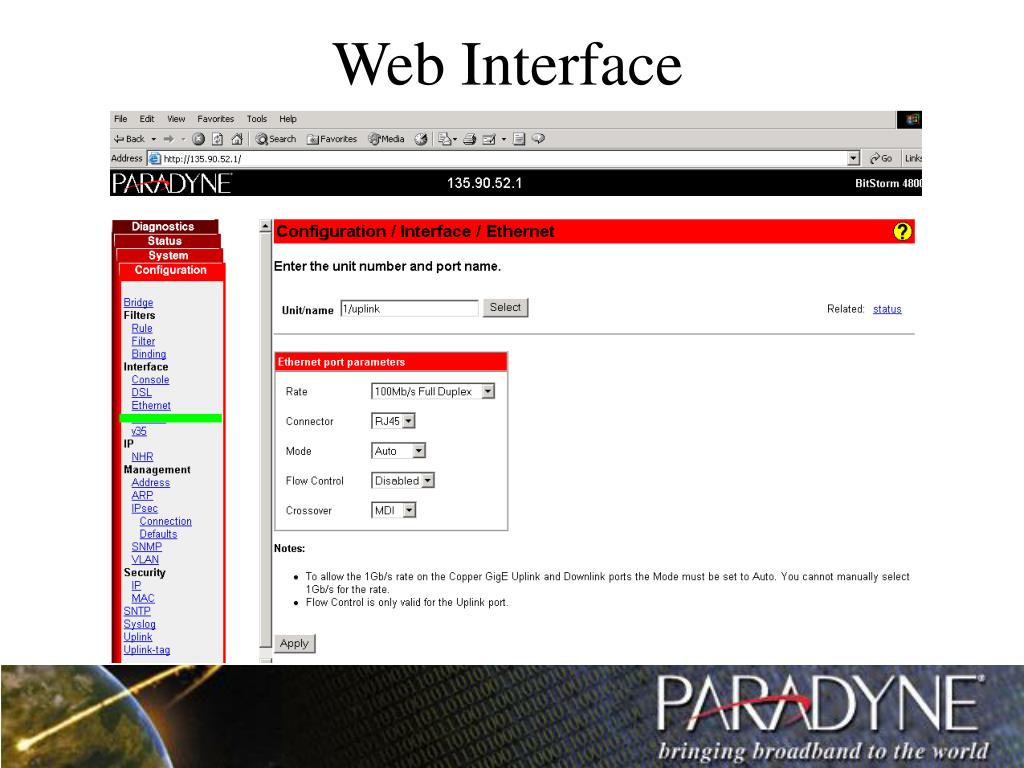Open the Search pane from toolbar
Screen dimensions: 1024x768
tap(276, 139)
